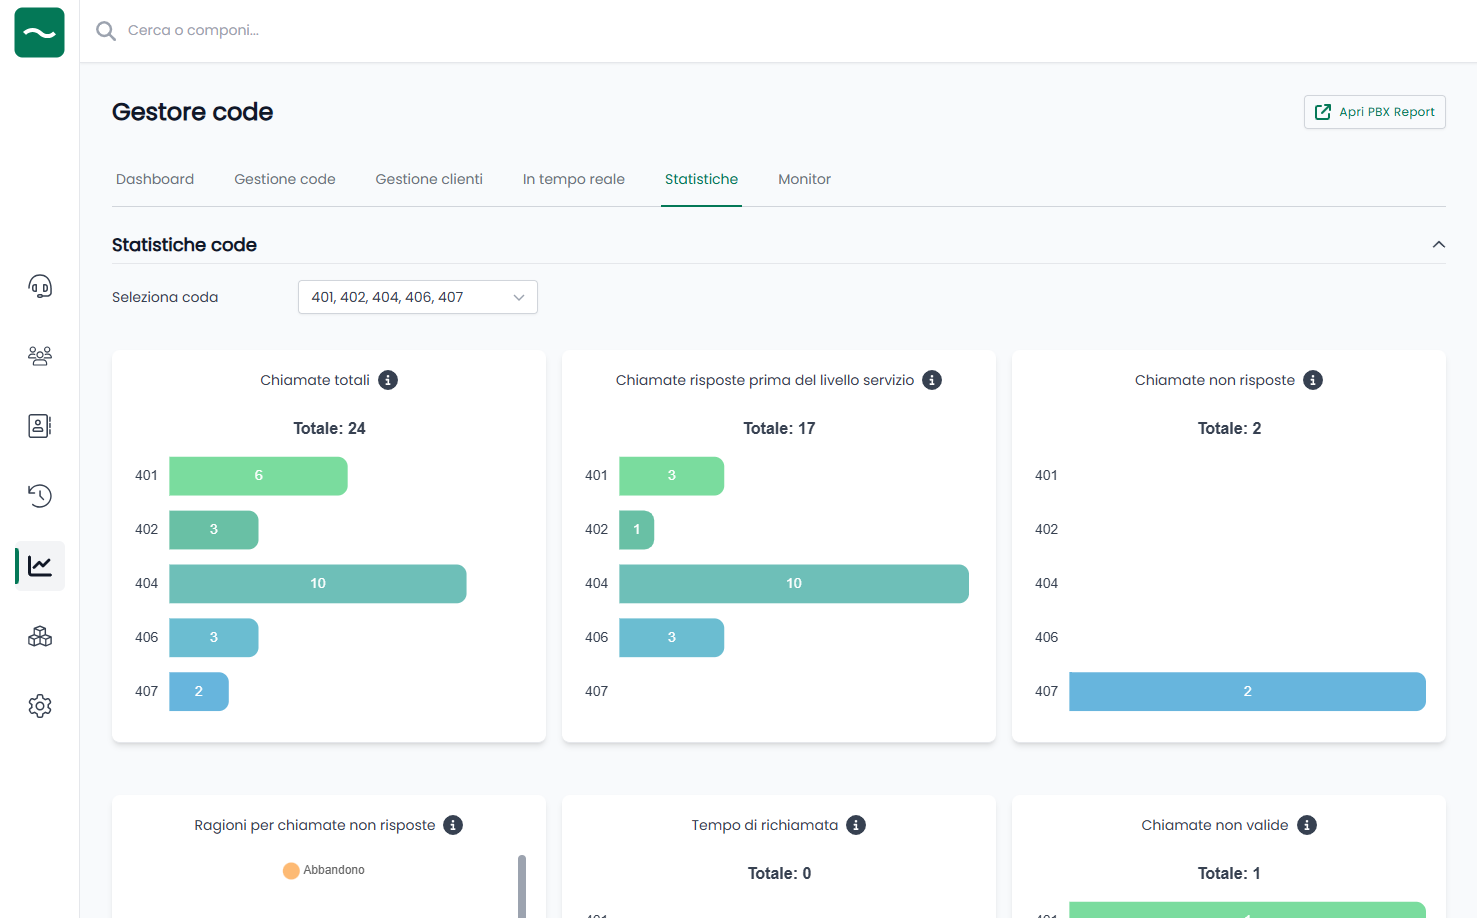
Task: Click the legend scrollbar in Ragioni chart
Action: [521, 885]
